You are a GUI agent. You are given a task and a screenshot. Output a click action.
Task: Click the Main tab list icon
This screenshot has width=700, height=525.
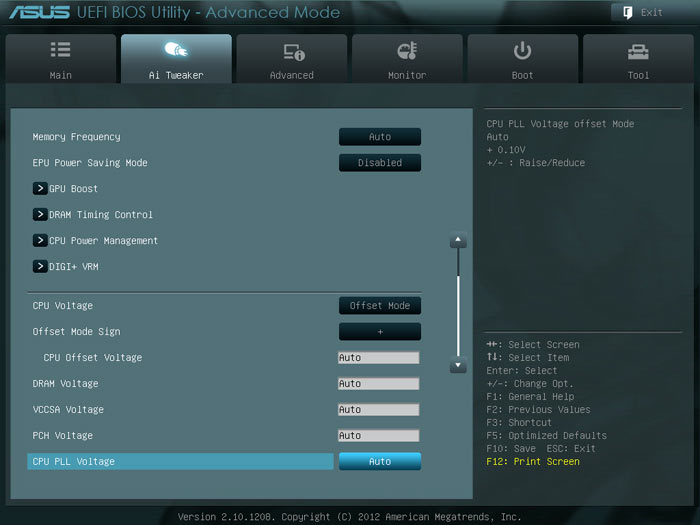pyautogui.click(x=60, y=50)
